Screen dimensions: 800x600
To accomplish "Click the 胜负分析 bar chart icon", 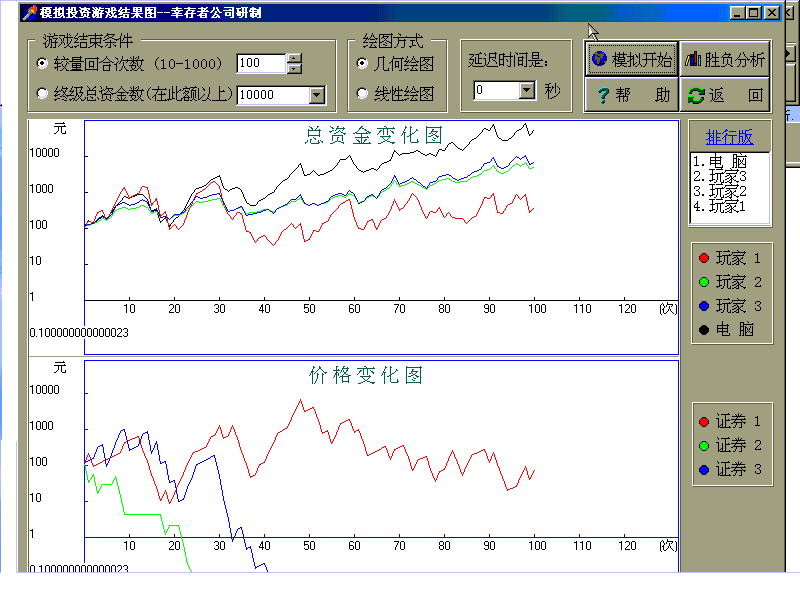I will pyautogui.click(x=693, y=59).
